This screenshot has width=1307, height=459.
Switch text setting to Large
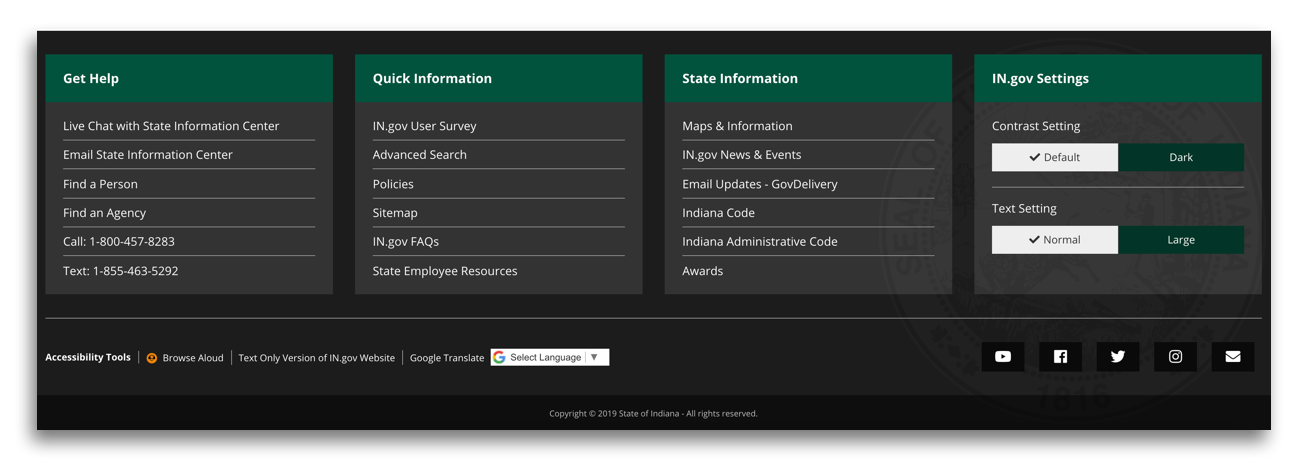[x=1181, y=240]
